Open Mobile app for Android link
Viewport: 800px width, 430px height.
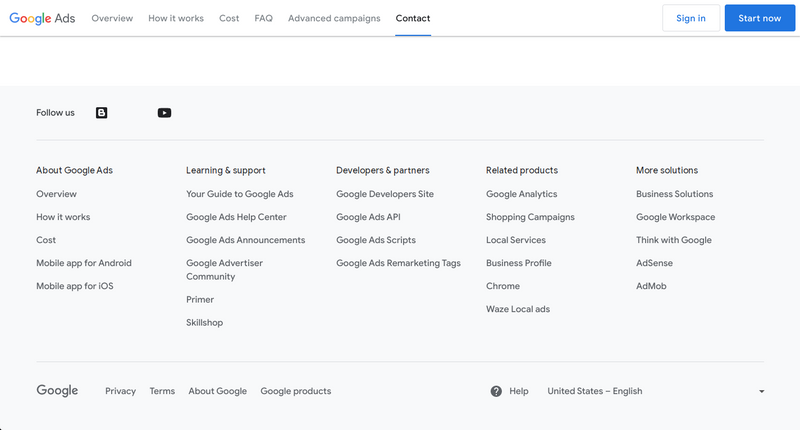tap(84, 263)
